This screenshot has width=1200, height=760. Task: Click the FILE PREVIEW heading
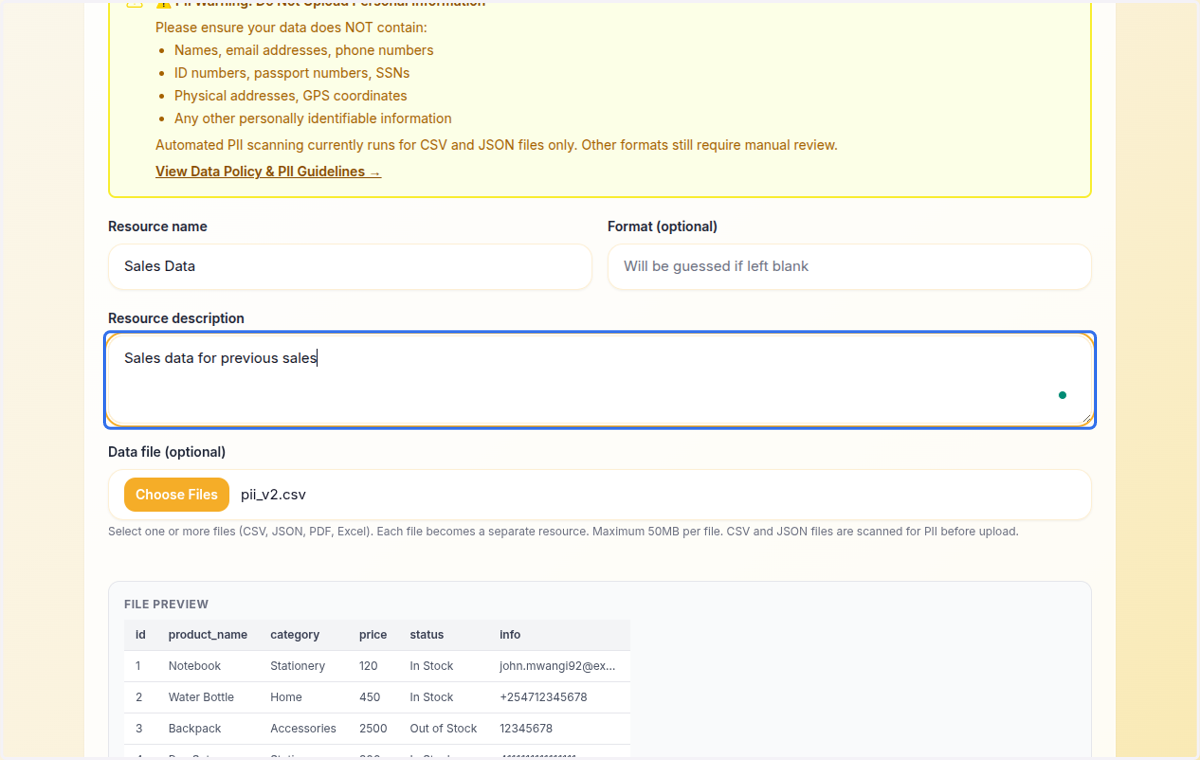[166, 605]
